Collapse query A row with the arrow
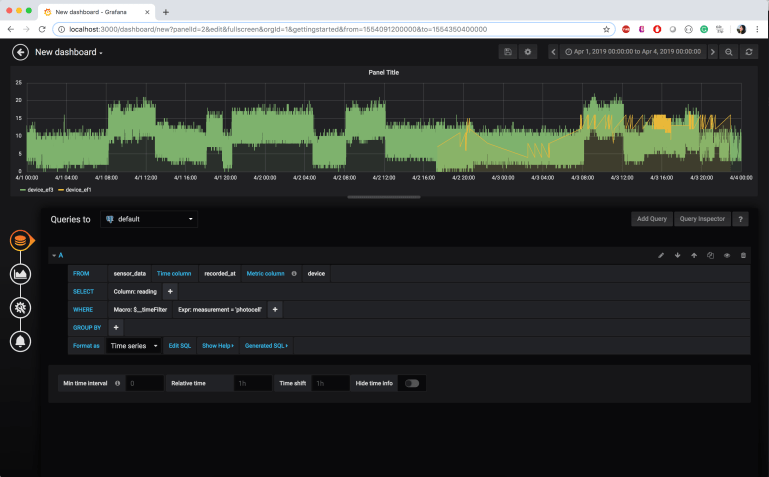 pos(54,255)
